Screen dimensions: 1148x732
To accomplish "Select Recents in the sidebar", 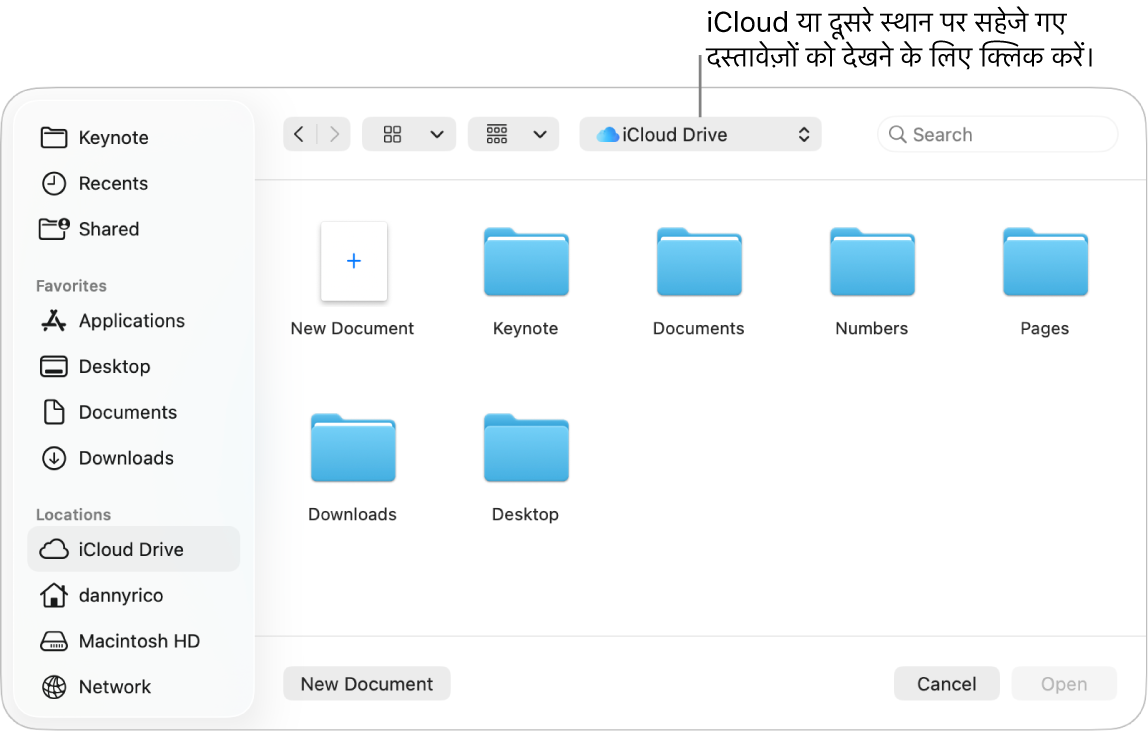I will (95, 183).
